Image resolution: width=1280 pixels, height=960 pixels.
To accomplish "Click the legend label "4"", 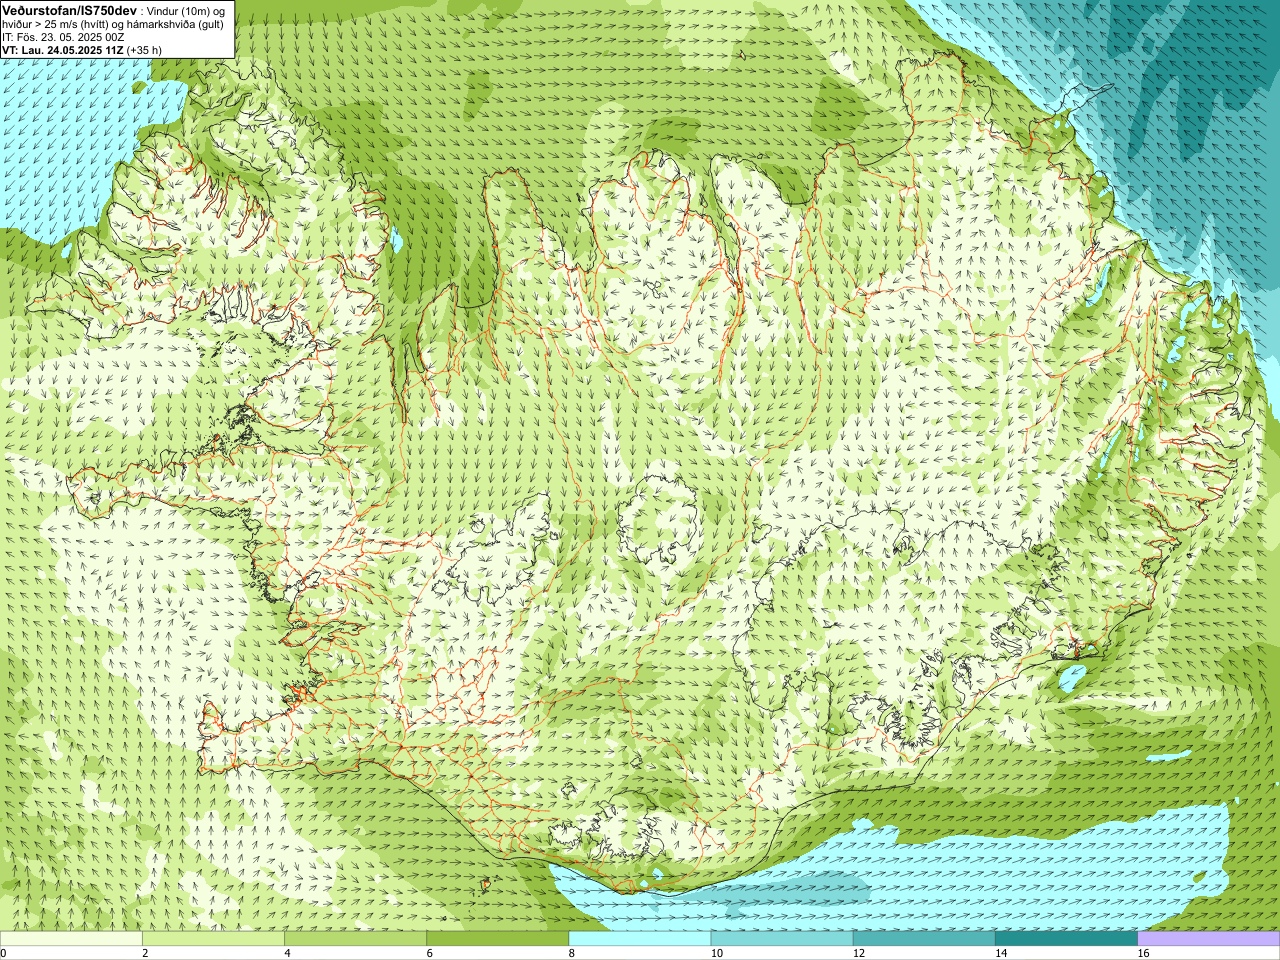I will click(287, 953).
